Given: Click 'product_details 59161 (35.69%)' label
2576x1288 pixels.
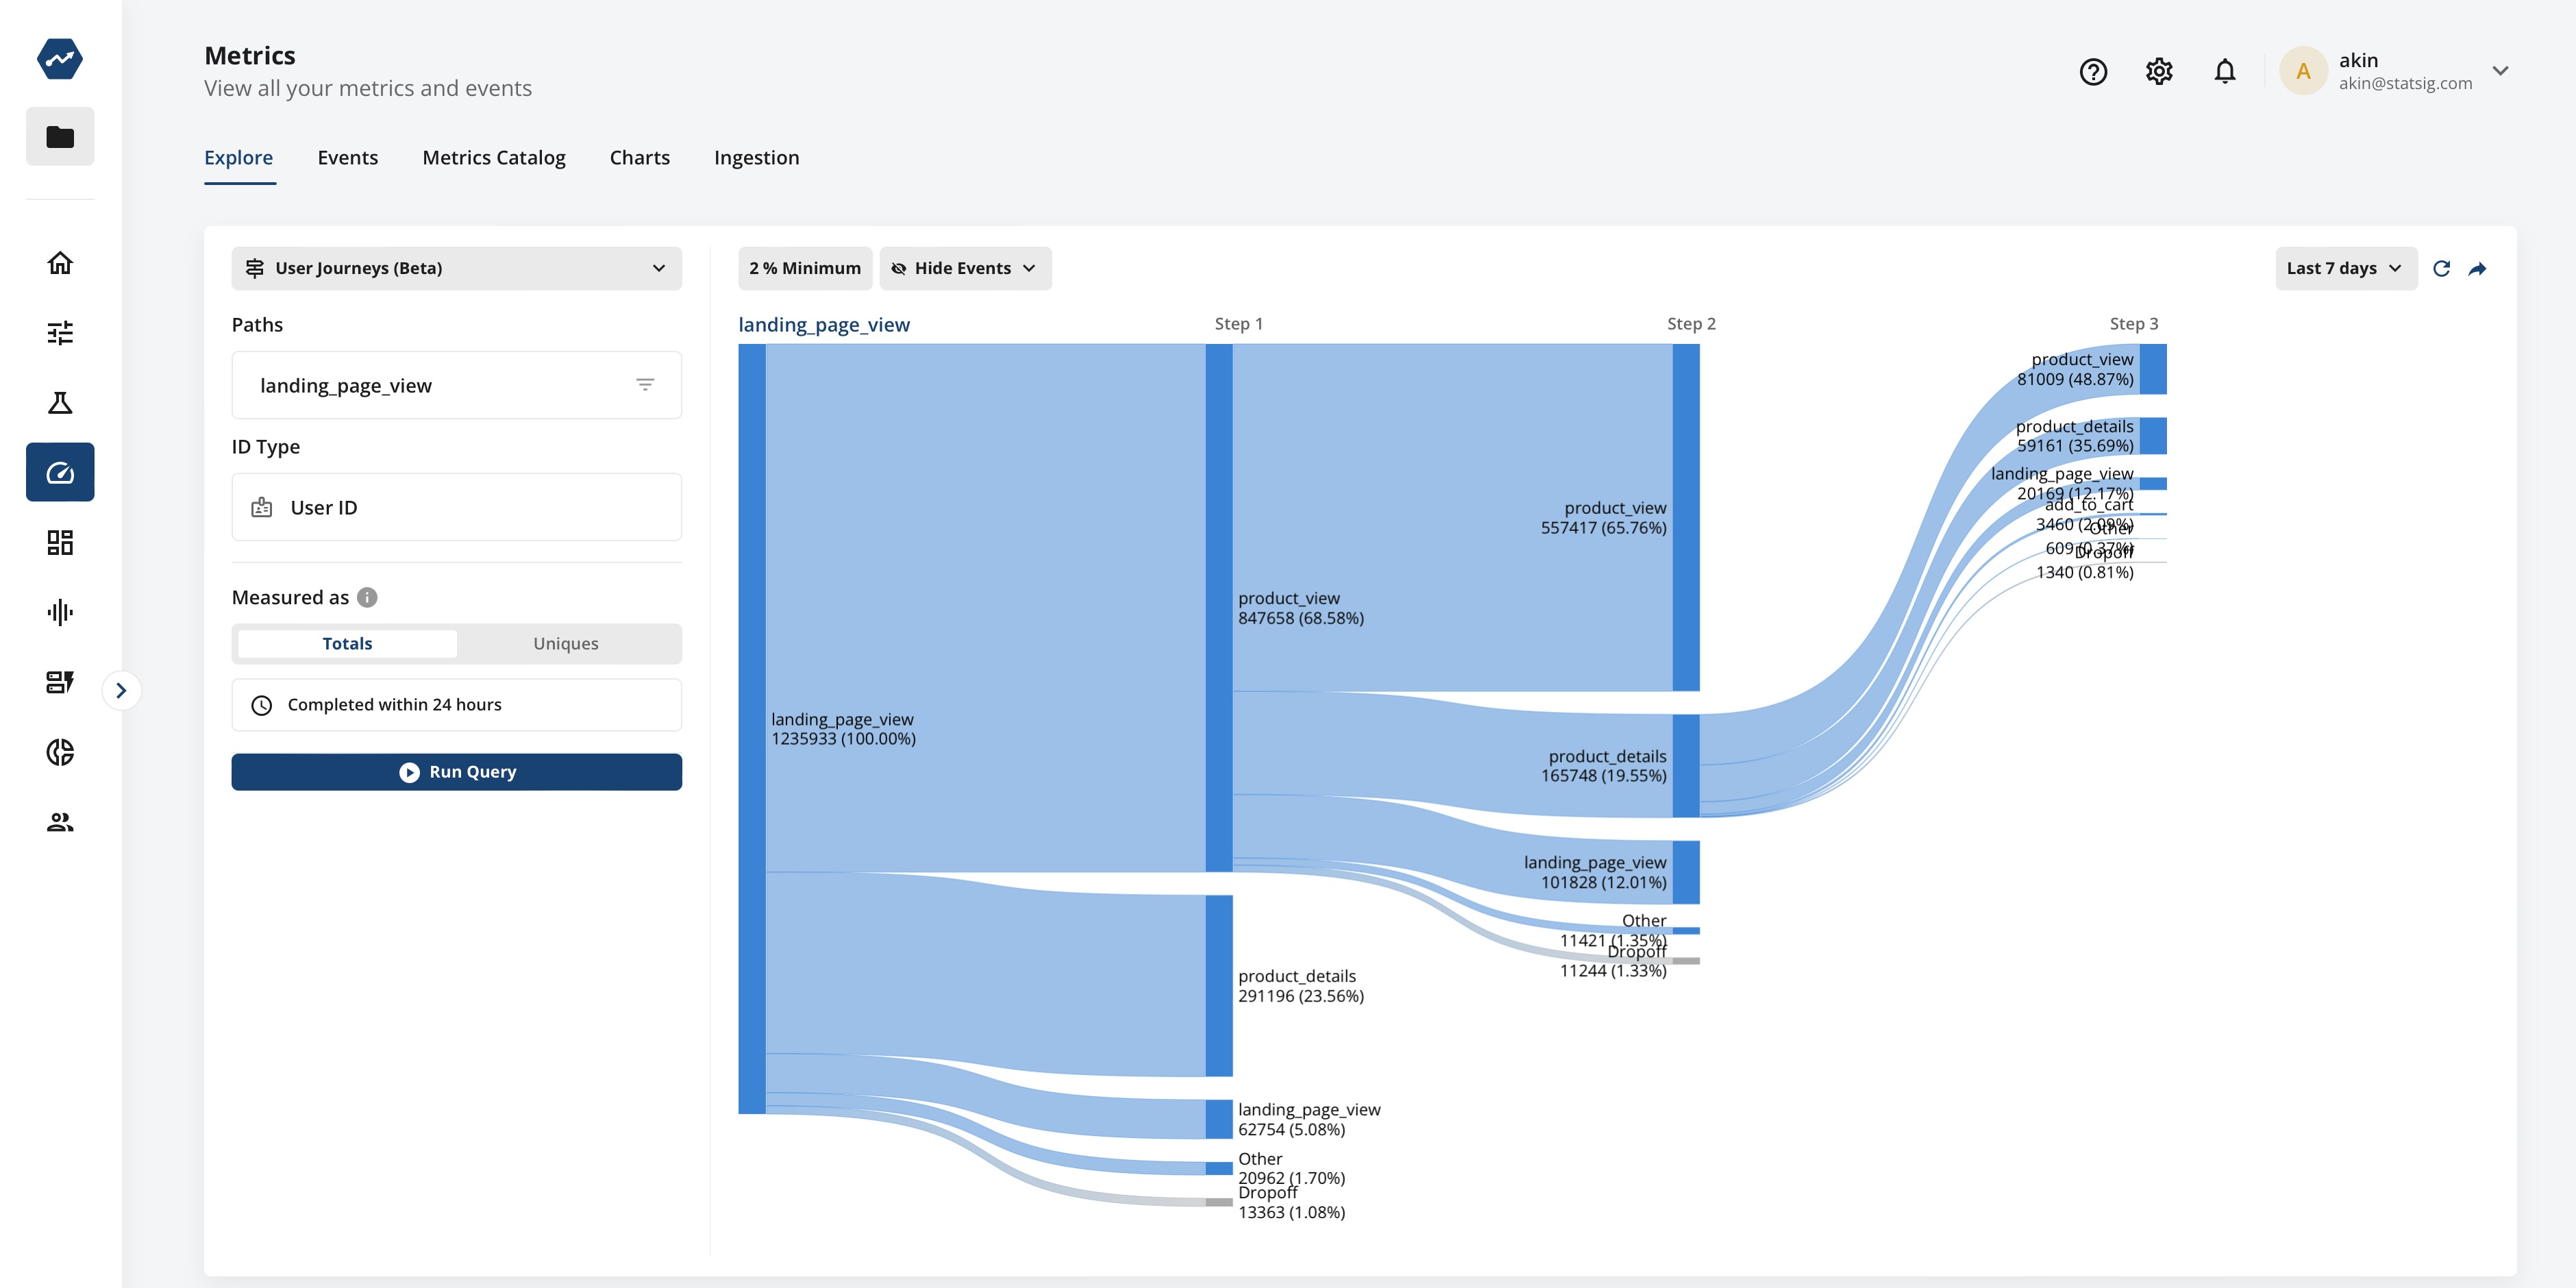Looking at the screenshot, I should pyautogui.click(x=2074, y=436).
